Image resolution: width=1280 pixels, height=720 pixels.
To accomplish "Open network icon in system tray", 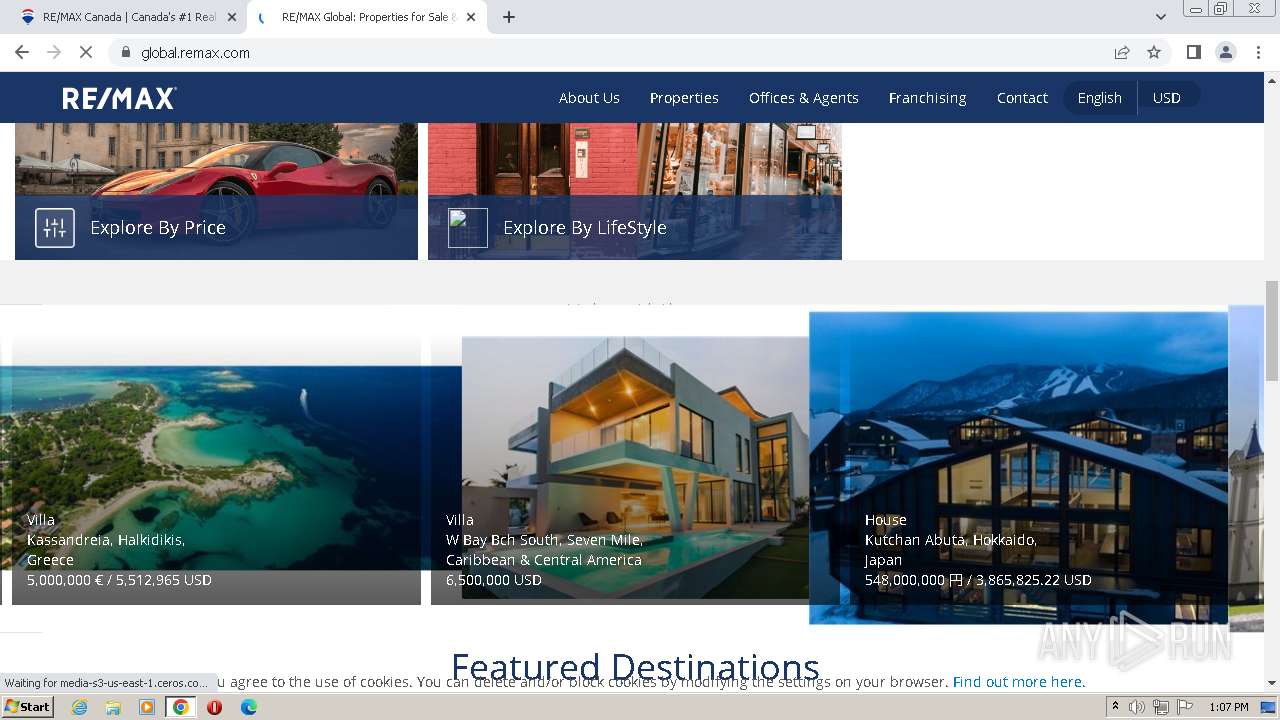I will click(1161, 707).
